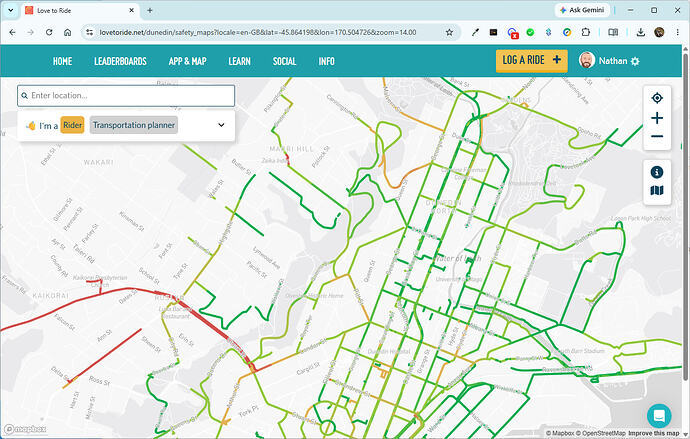Bookmark this page with the star icon
This screenshot has height=439, width=690.
(x=449, y=32)
